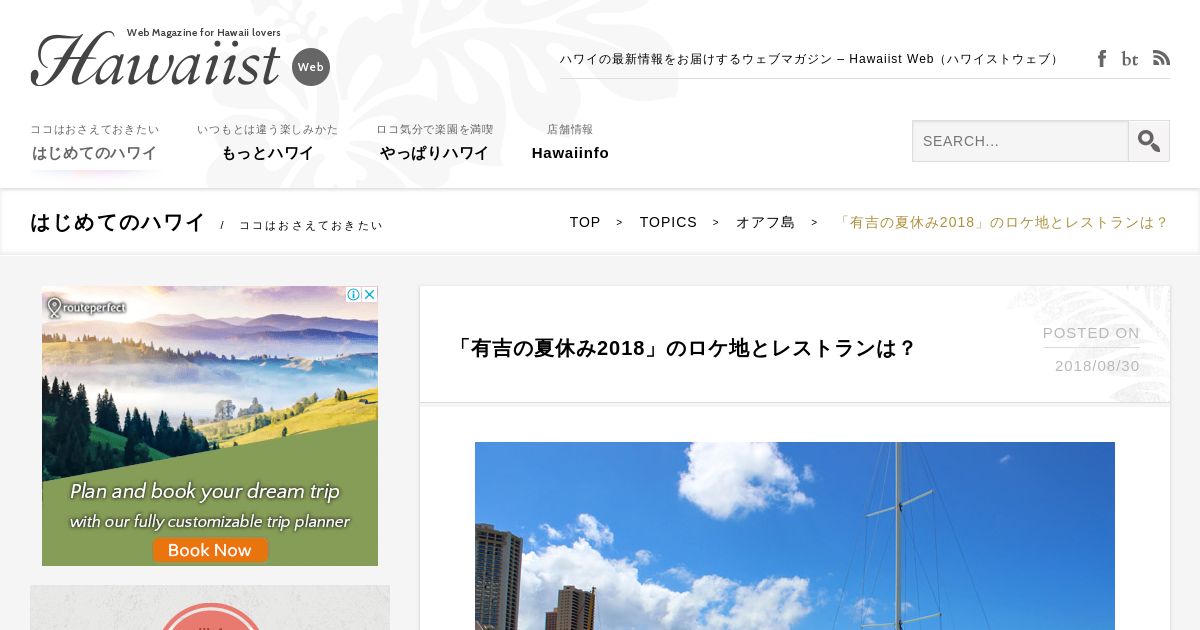Viewport: 1200px width, 630px height.
Task: Click the posted date 2018/08/30
Action: (1097, 366)
